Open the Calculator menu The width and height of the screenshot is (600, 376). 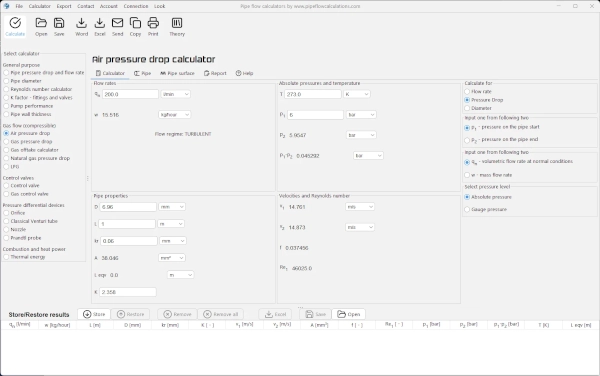coord(40,6)
